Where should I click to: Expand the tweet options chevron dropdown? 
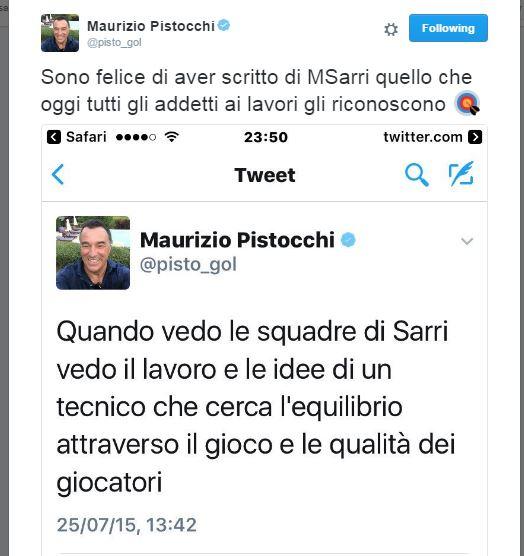[467, 241]
